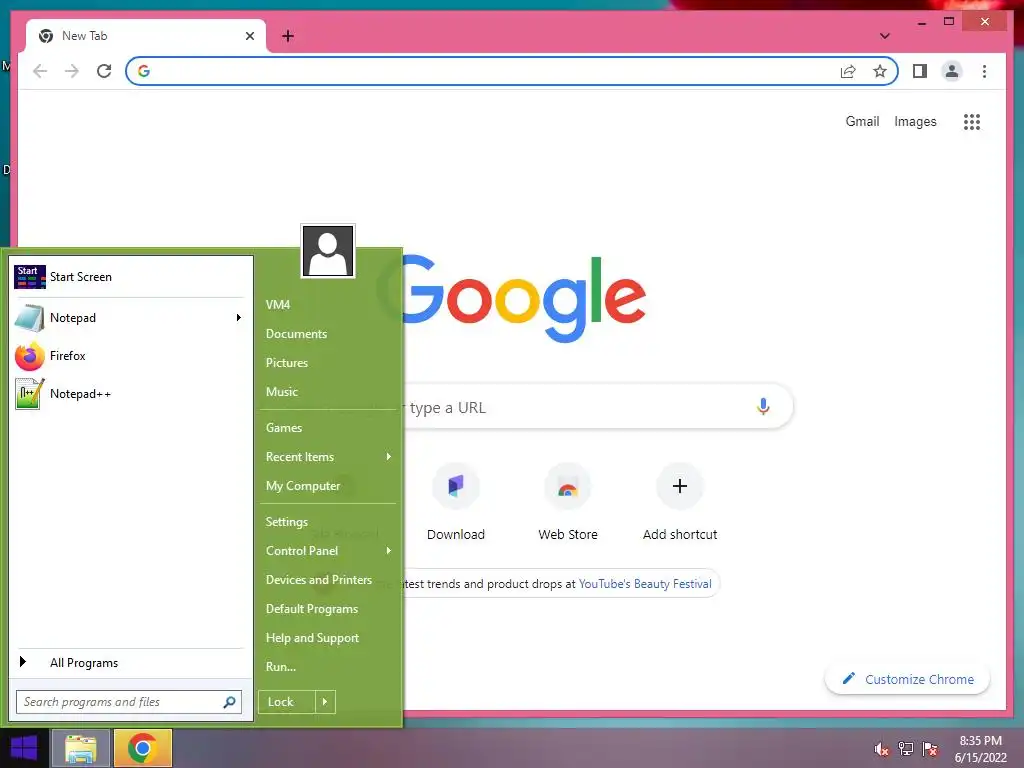
Task: Open a new tab with plus button
Action: [x=288, y=36]
